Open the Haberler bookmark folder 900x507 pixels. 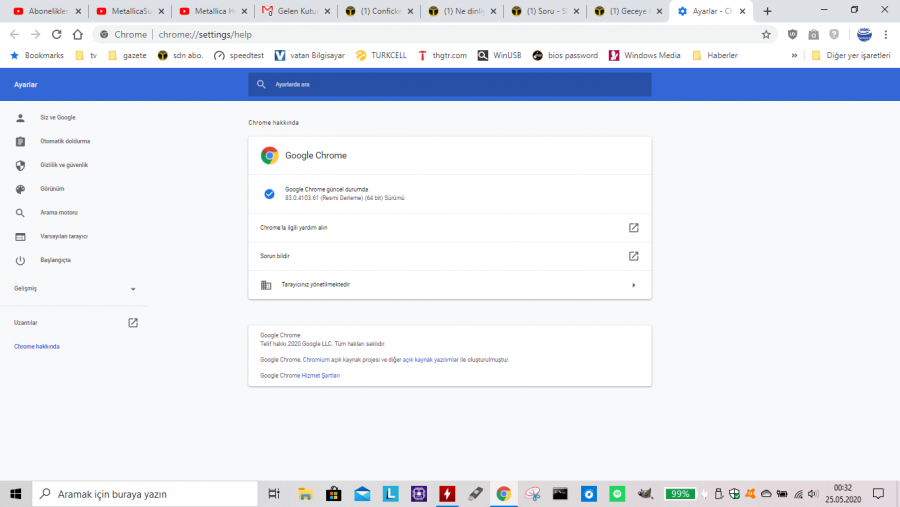[715, 56]
